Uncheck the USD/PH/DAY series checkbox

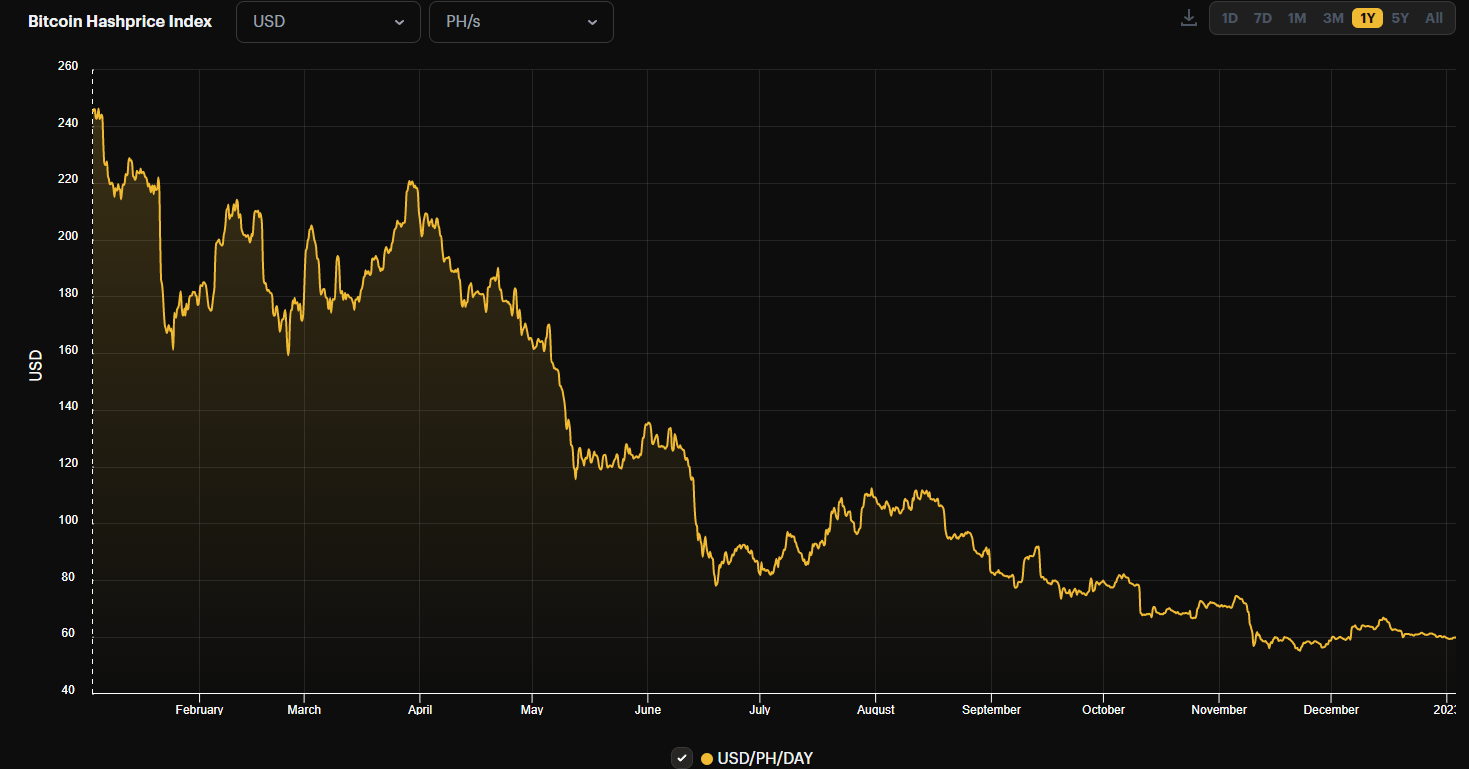coord(682,758)
